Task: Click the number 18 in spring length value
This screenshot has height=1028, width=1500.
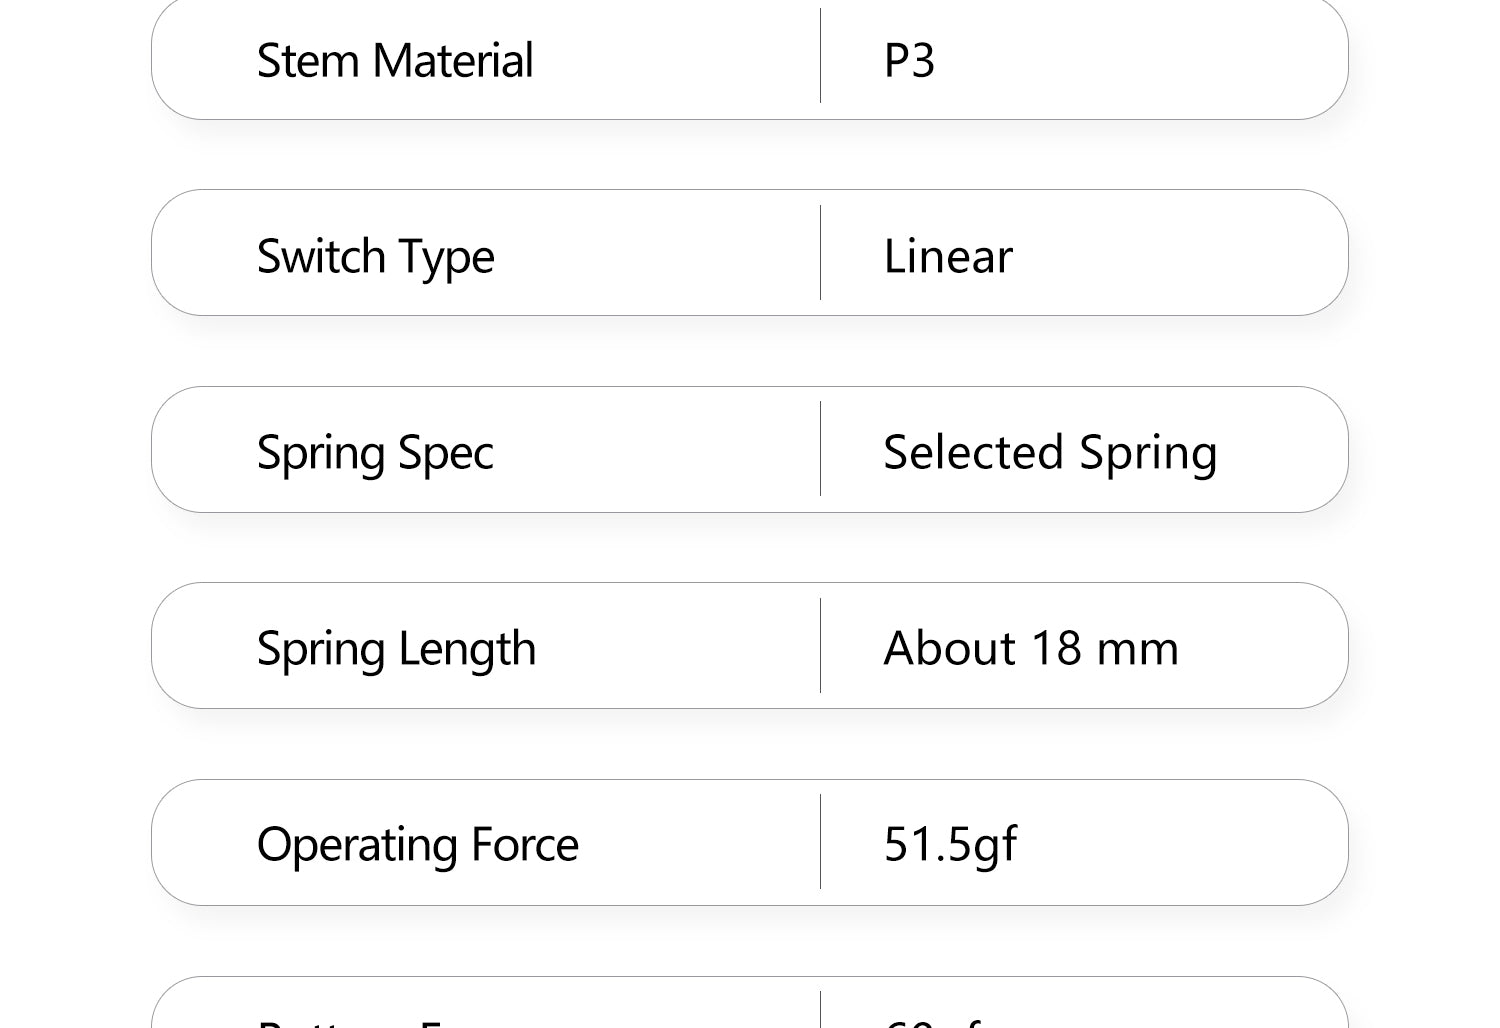Action: (1056, 648)
